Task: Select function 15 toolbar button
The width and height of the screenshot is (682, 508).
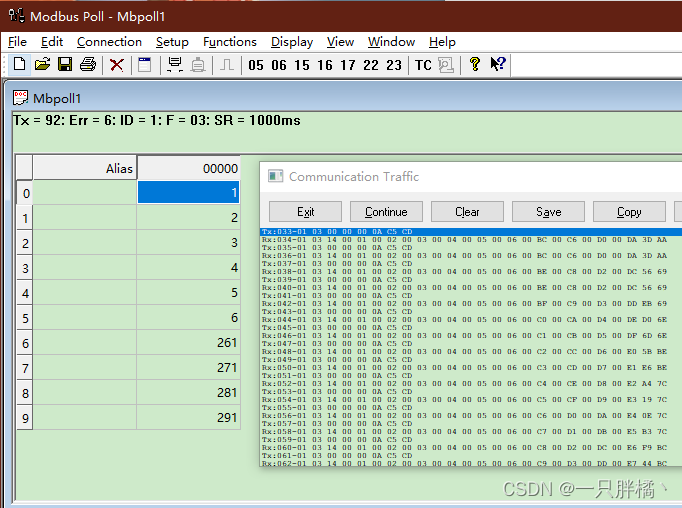Action: pyautogui.click(x=302, y=65)
